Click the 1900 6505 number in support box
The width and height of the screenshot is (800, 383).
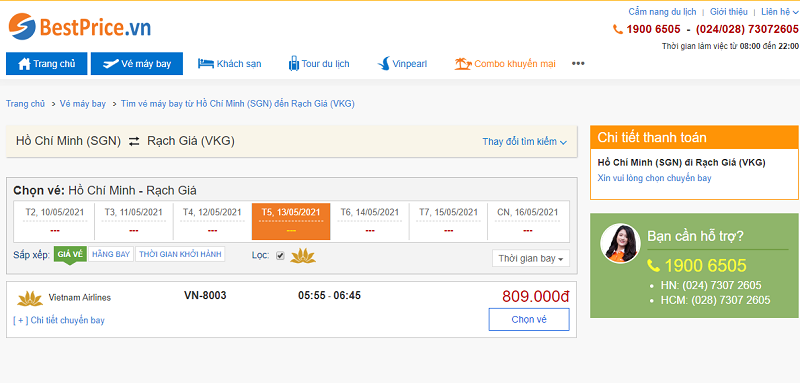[x=706, y=266]
